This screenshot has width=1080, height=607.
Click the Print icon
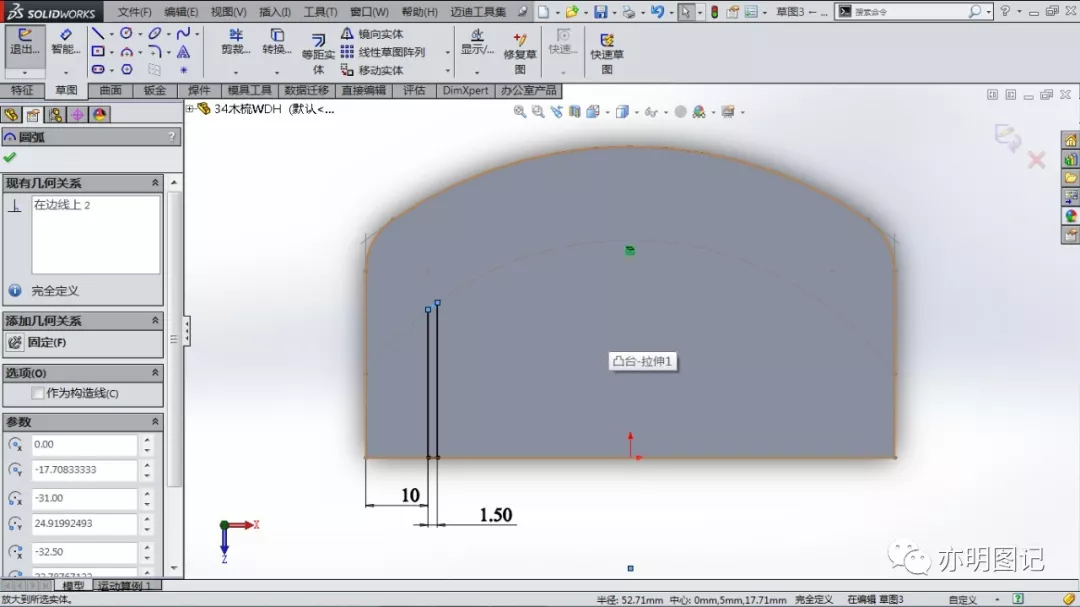point(628,12)
